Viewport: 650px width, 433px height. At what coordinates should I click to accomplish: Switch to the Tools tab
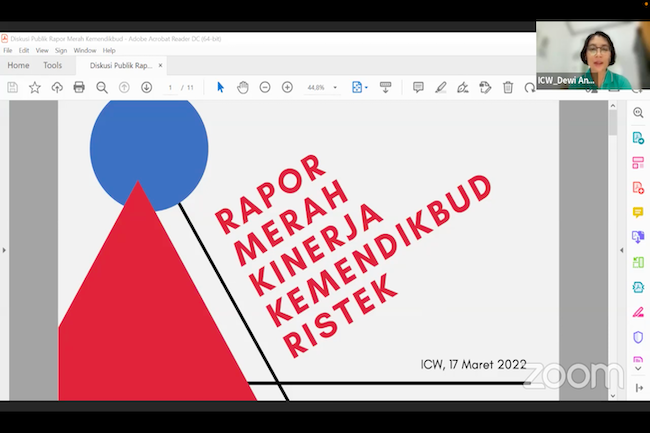[52, 65]
